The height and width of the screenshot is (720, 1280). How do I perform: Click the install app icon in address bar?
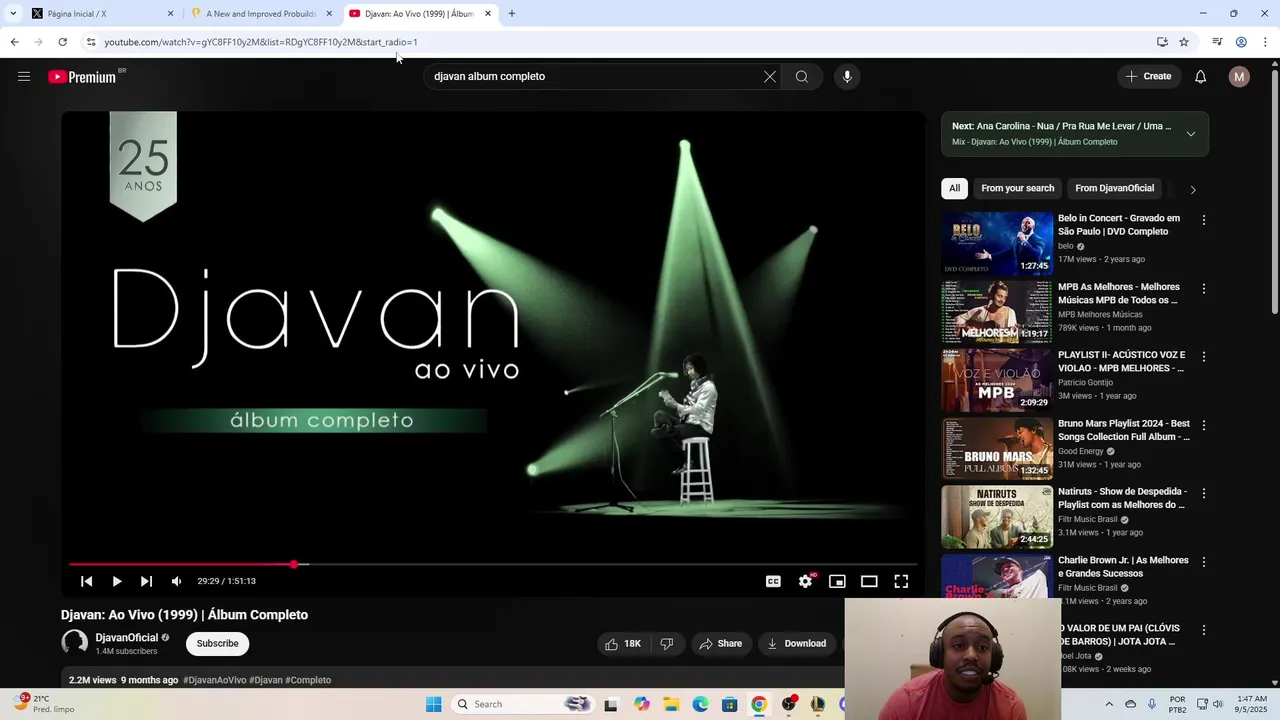(x=1162, y=42)
